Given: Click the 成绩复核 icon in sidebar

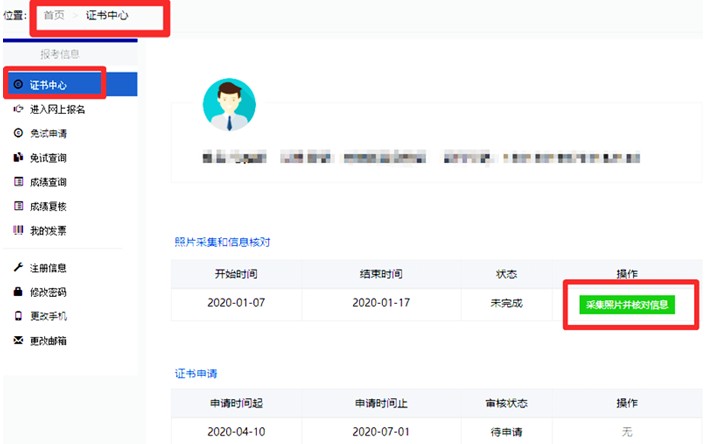Looking at the screenshot, I should point(18,206).
